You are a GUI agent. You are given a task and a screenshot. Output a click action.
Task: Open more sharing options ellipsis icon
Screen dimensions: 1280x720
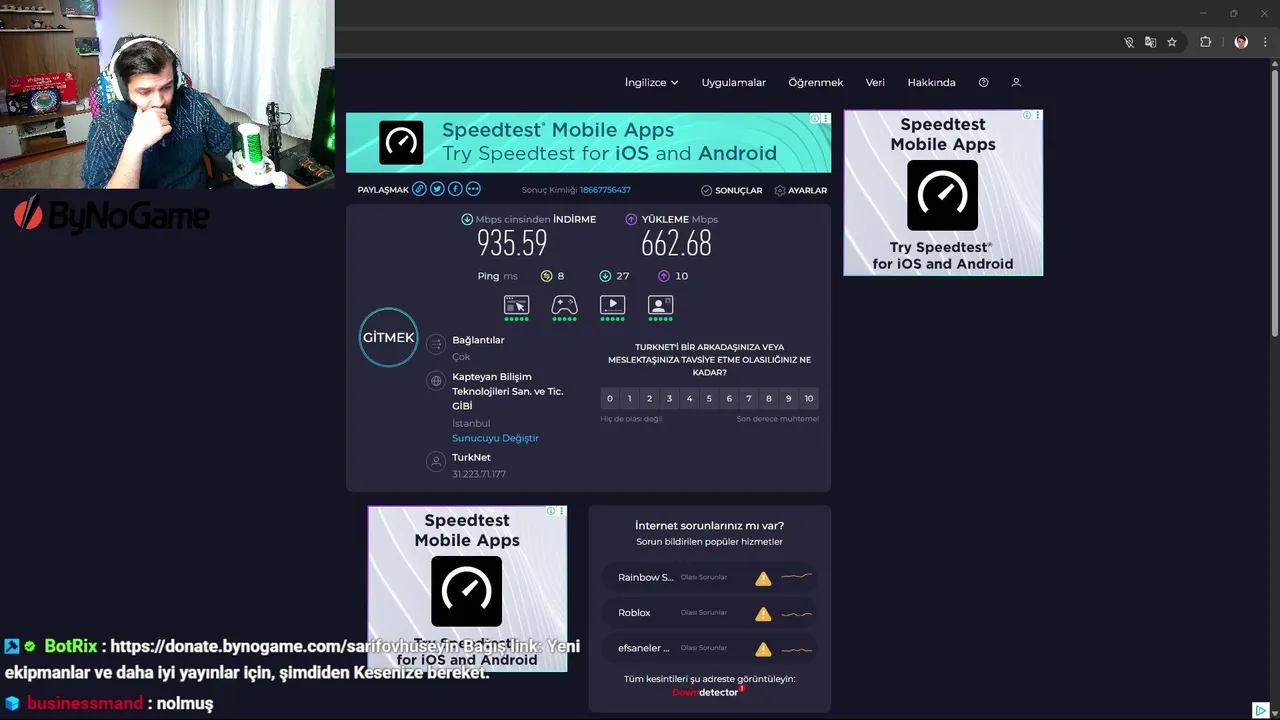tap(473, 189)
